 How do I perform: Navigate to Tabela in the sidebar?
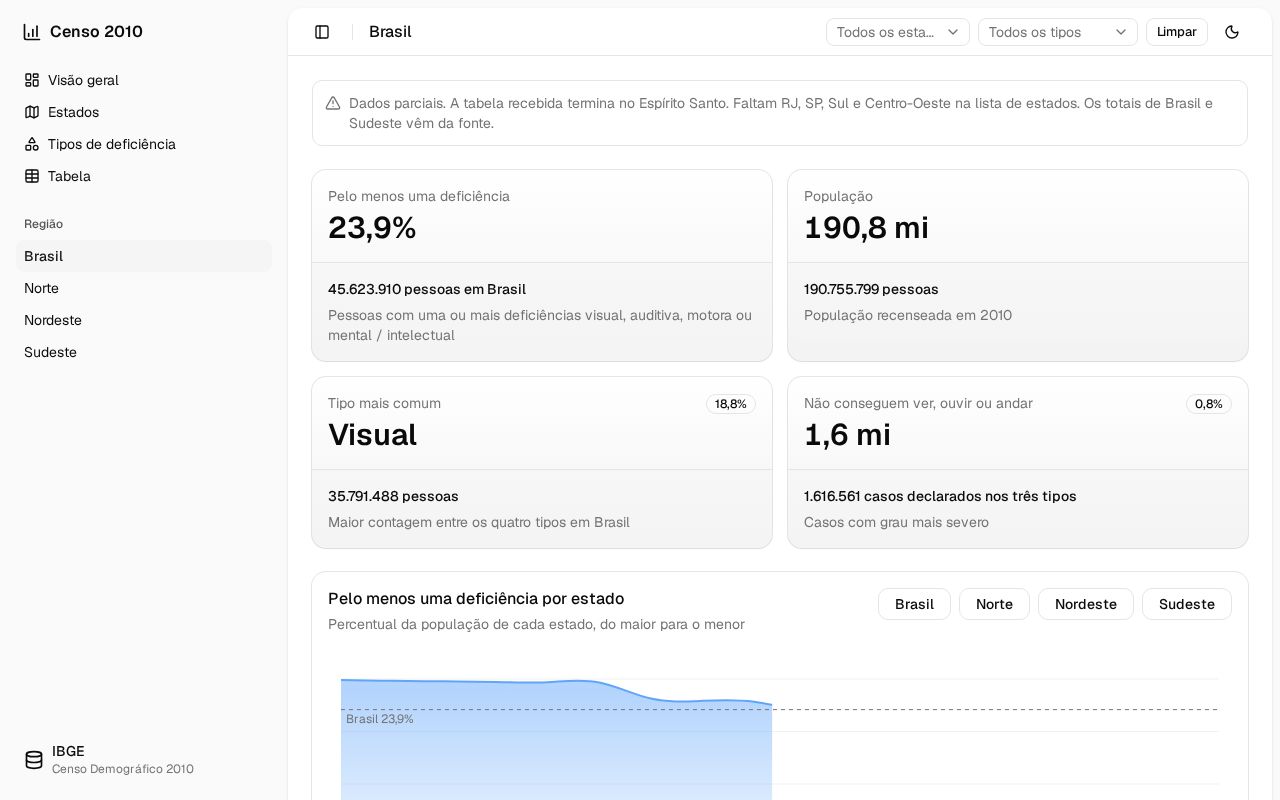(144, 176)
